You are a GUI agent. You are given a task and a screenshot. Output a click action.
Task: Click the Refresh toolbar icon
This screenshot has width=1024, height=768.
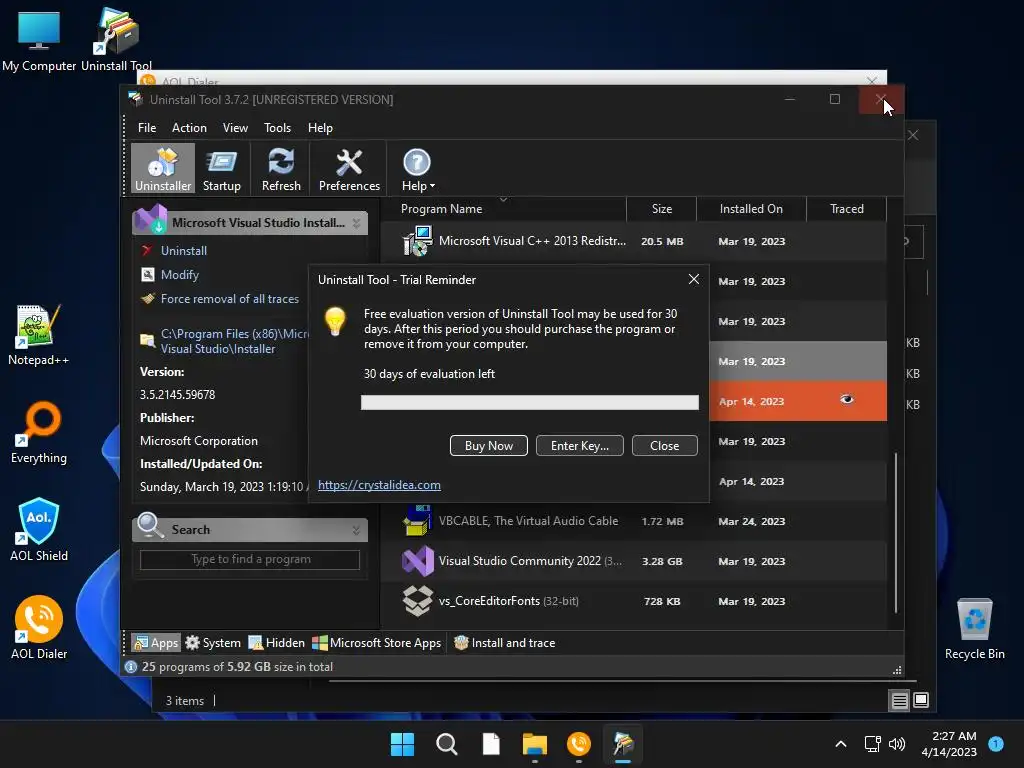tap(281, 168)
